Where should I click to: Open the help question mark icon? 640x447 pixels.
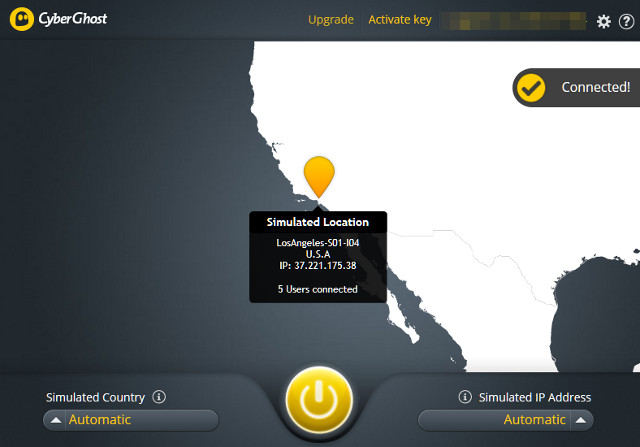(x=626, y=21)
